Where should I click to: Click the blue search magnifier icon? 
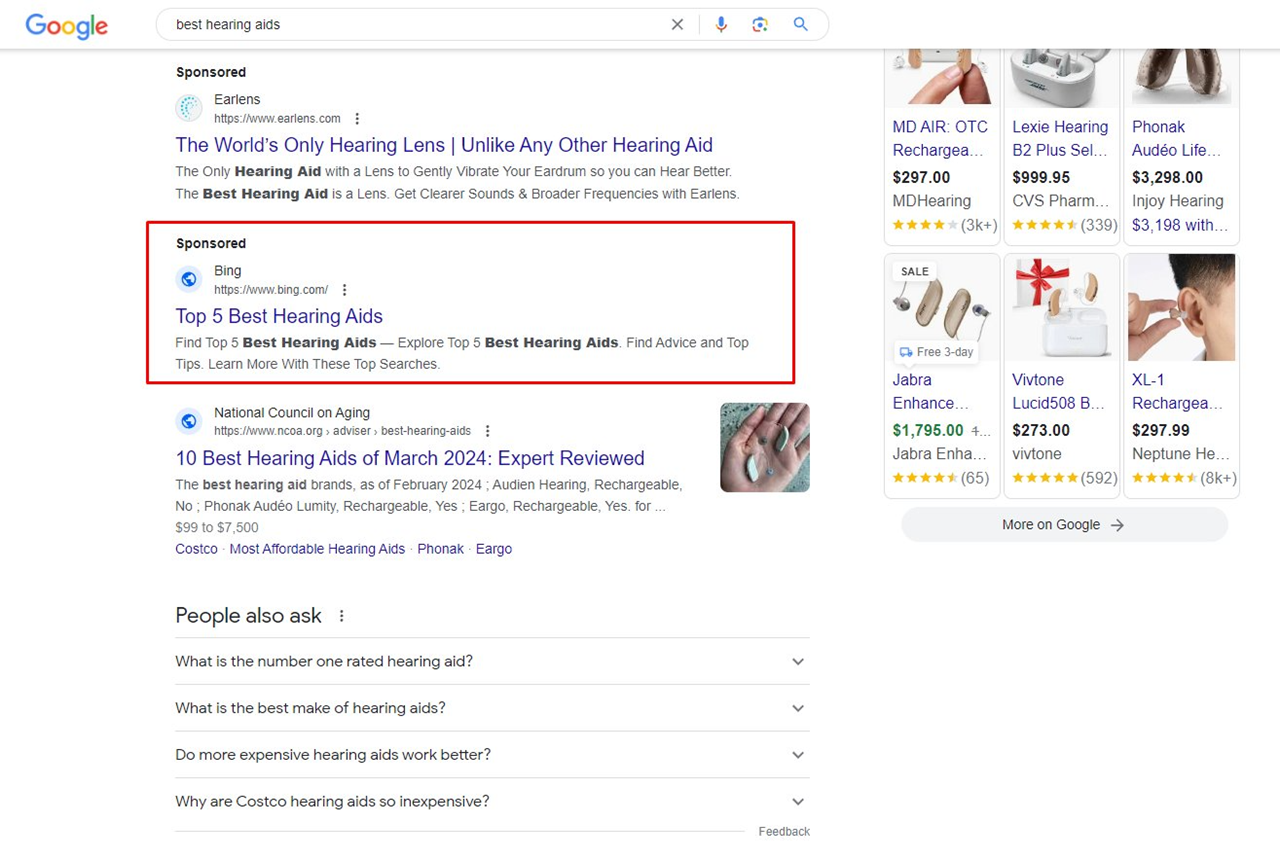click(x=800, y=24)
